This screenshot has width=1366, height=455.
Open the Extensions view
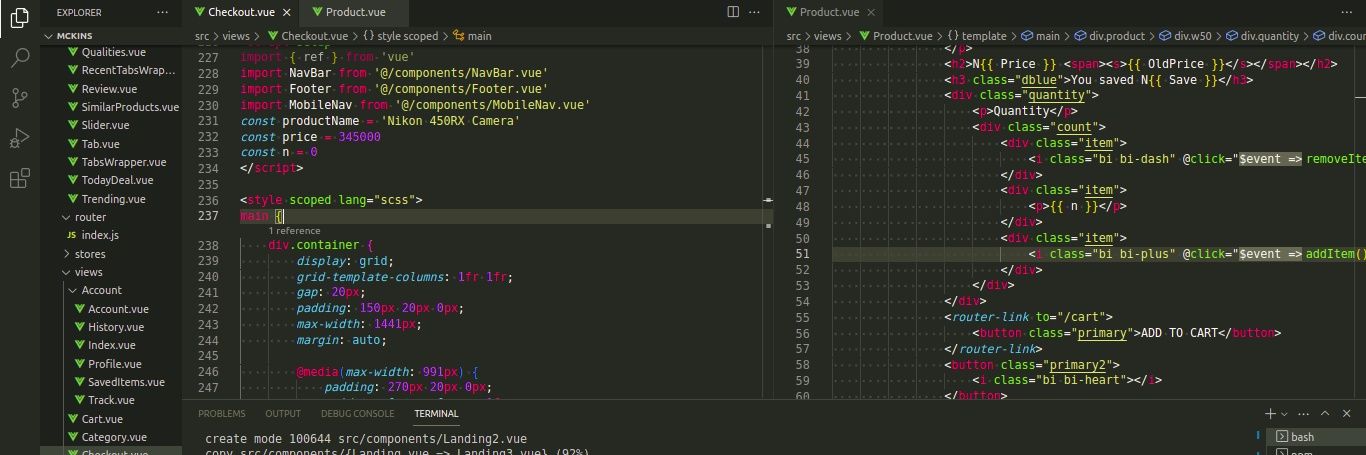(20, 180)
